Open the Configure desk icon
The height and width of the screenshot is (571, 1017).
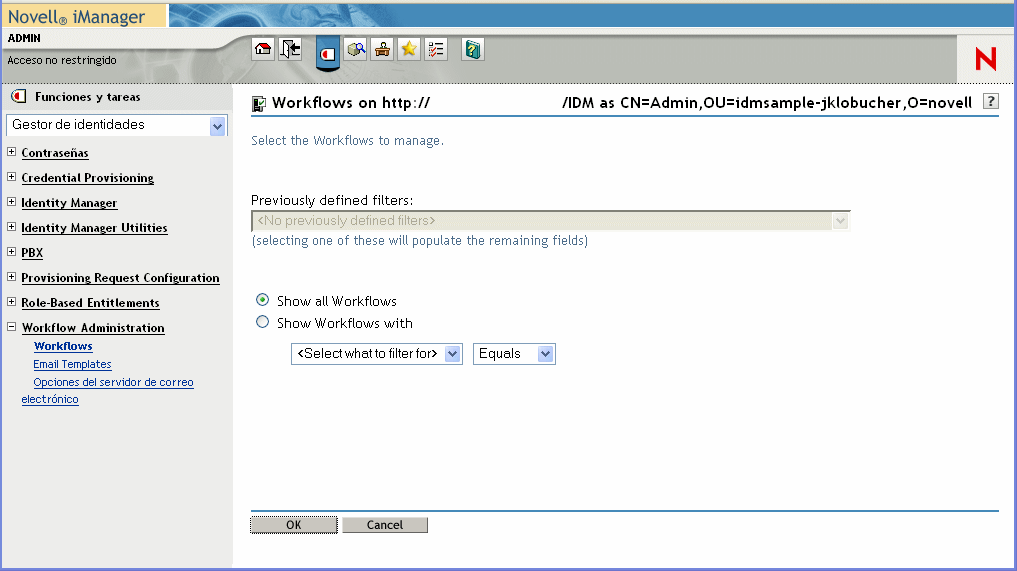(x=382, y=49)
